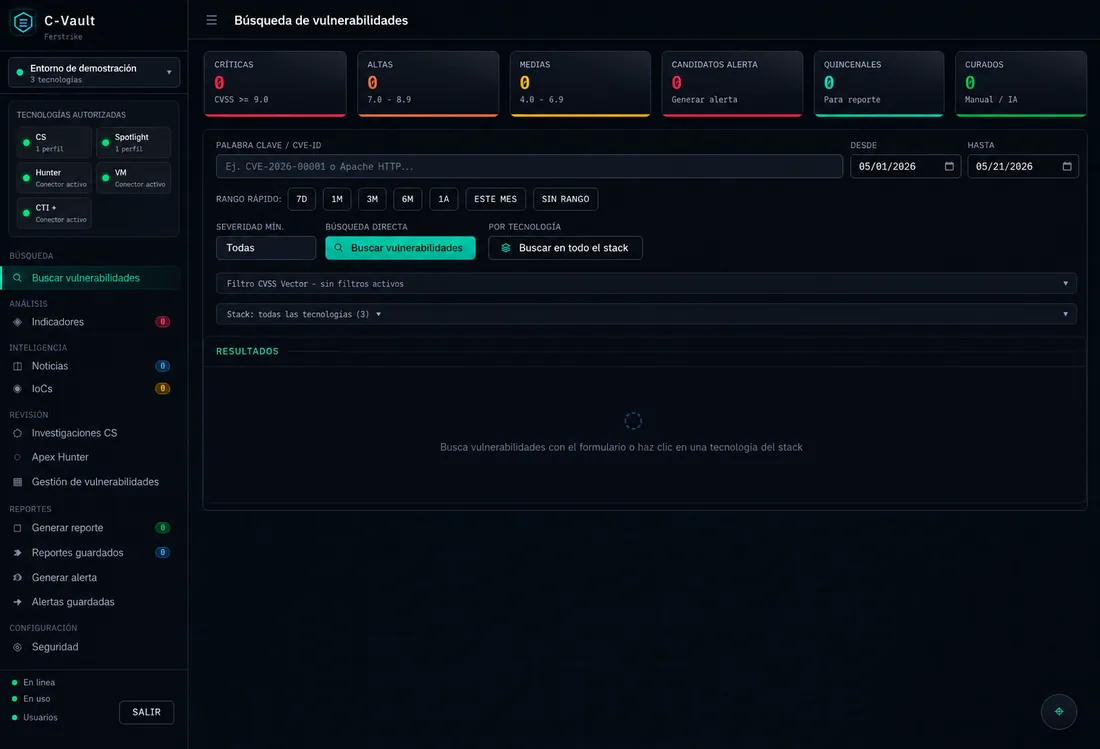Click the magnifier icon inside green search button
Screen dimensions: 1100x749
[x=338, y=248]
